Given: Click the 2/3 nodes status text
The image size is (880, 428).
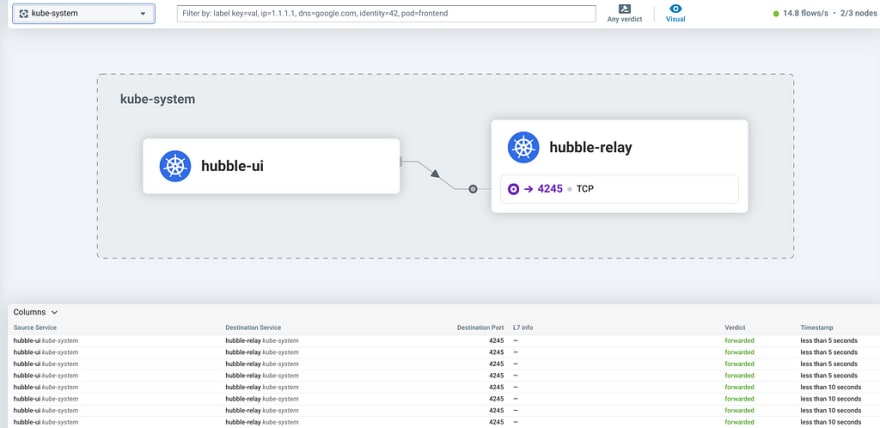Looking at the screenshot, I should [858, 13].
